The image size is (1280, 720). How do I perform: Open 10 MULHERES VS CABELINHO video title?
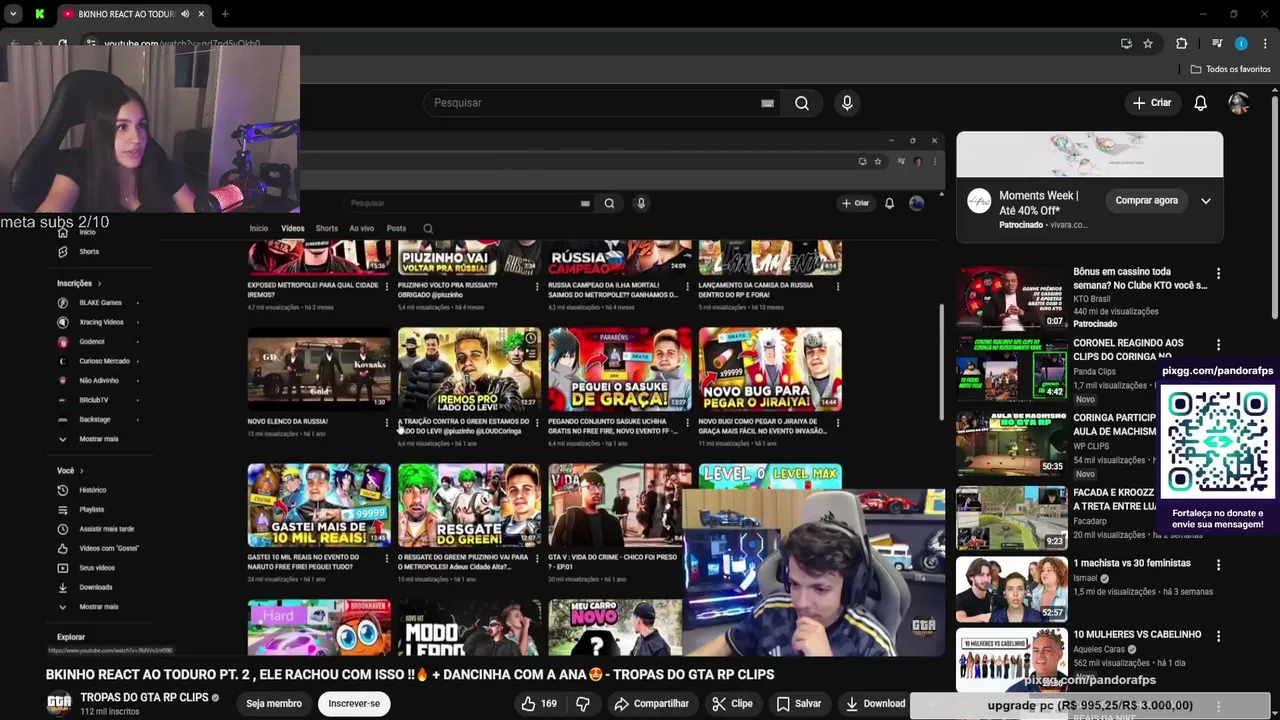point(1137,634)
